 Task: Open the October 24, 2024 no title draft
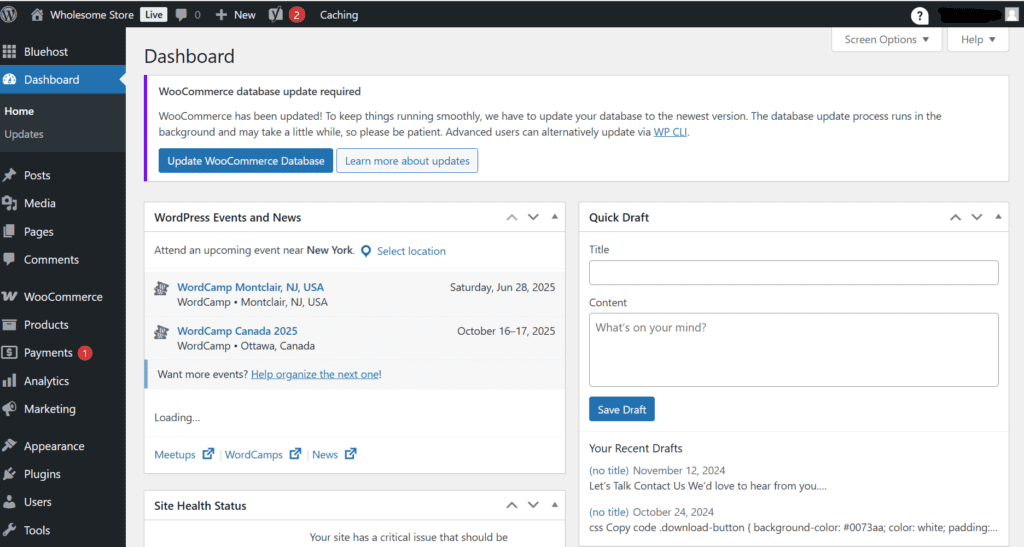pos(609,512)
